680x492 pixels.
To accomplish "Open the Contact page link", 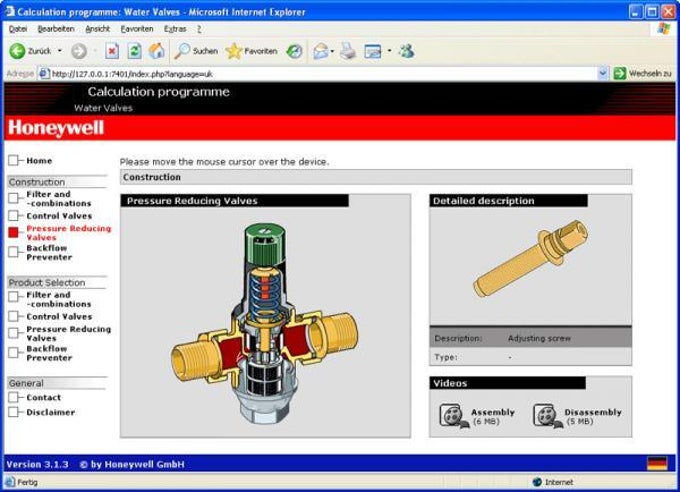I will tap(43, 397).
